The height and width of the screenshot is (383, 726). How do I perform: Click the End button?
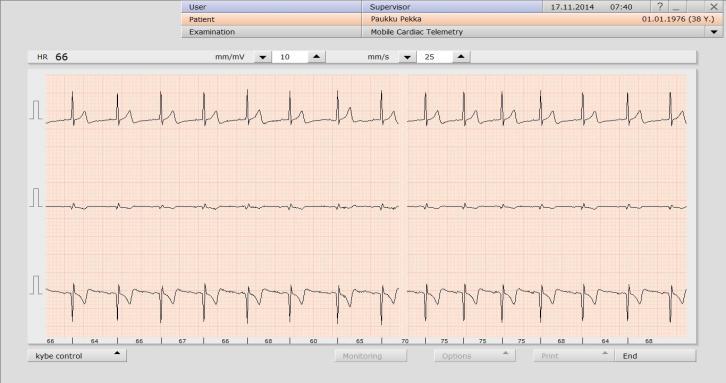click(x=655, y=356)
